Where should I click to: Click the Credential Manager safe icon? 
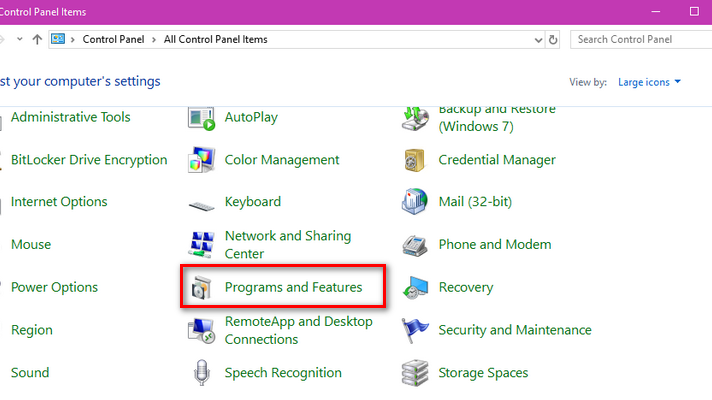[x=415, y=160]
